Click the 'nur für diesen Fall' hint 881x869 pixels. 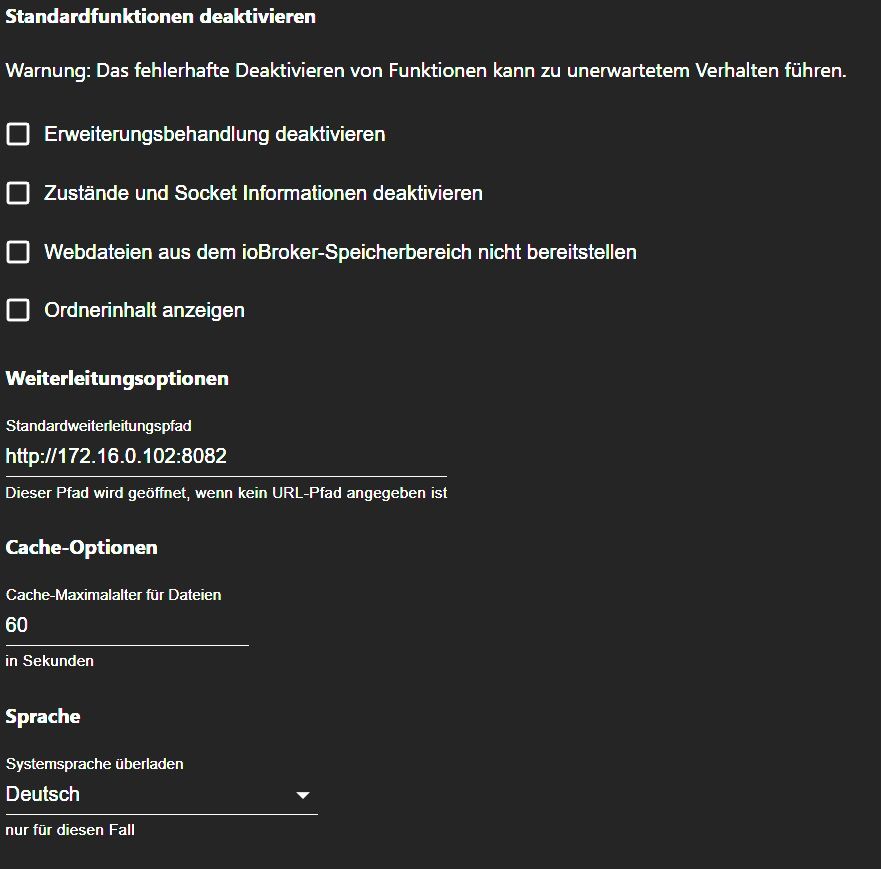tap(70, 830)
